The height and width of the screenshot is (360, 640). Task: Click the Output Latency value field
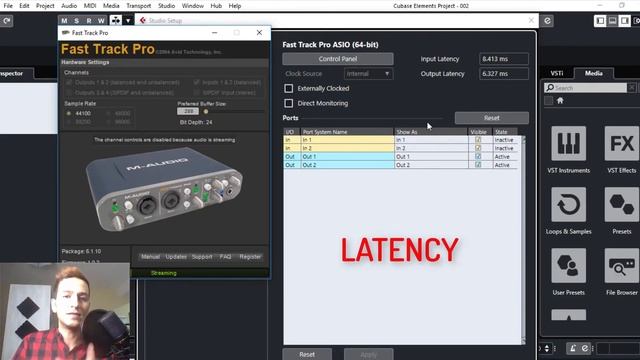tap(504, 74)
